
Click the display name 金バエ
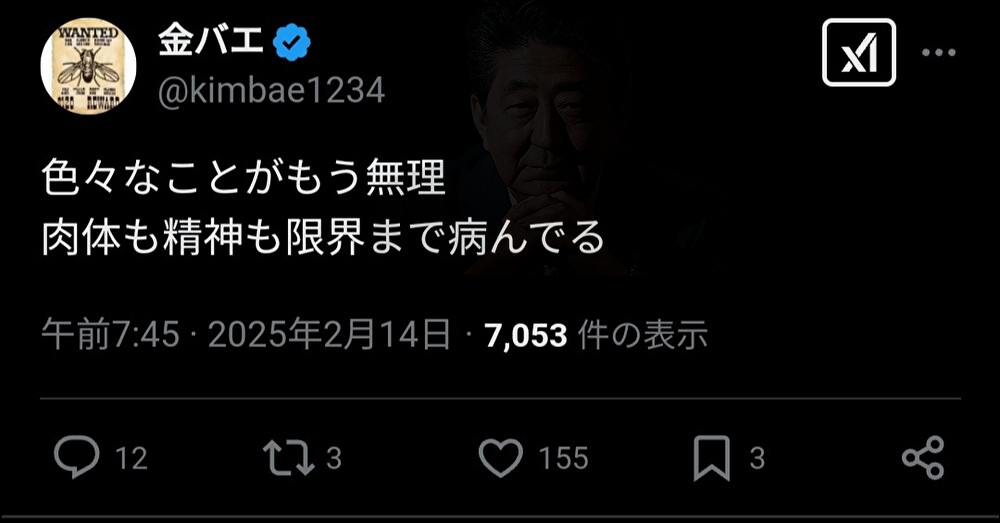tap(210, 42)
